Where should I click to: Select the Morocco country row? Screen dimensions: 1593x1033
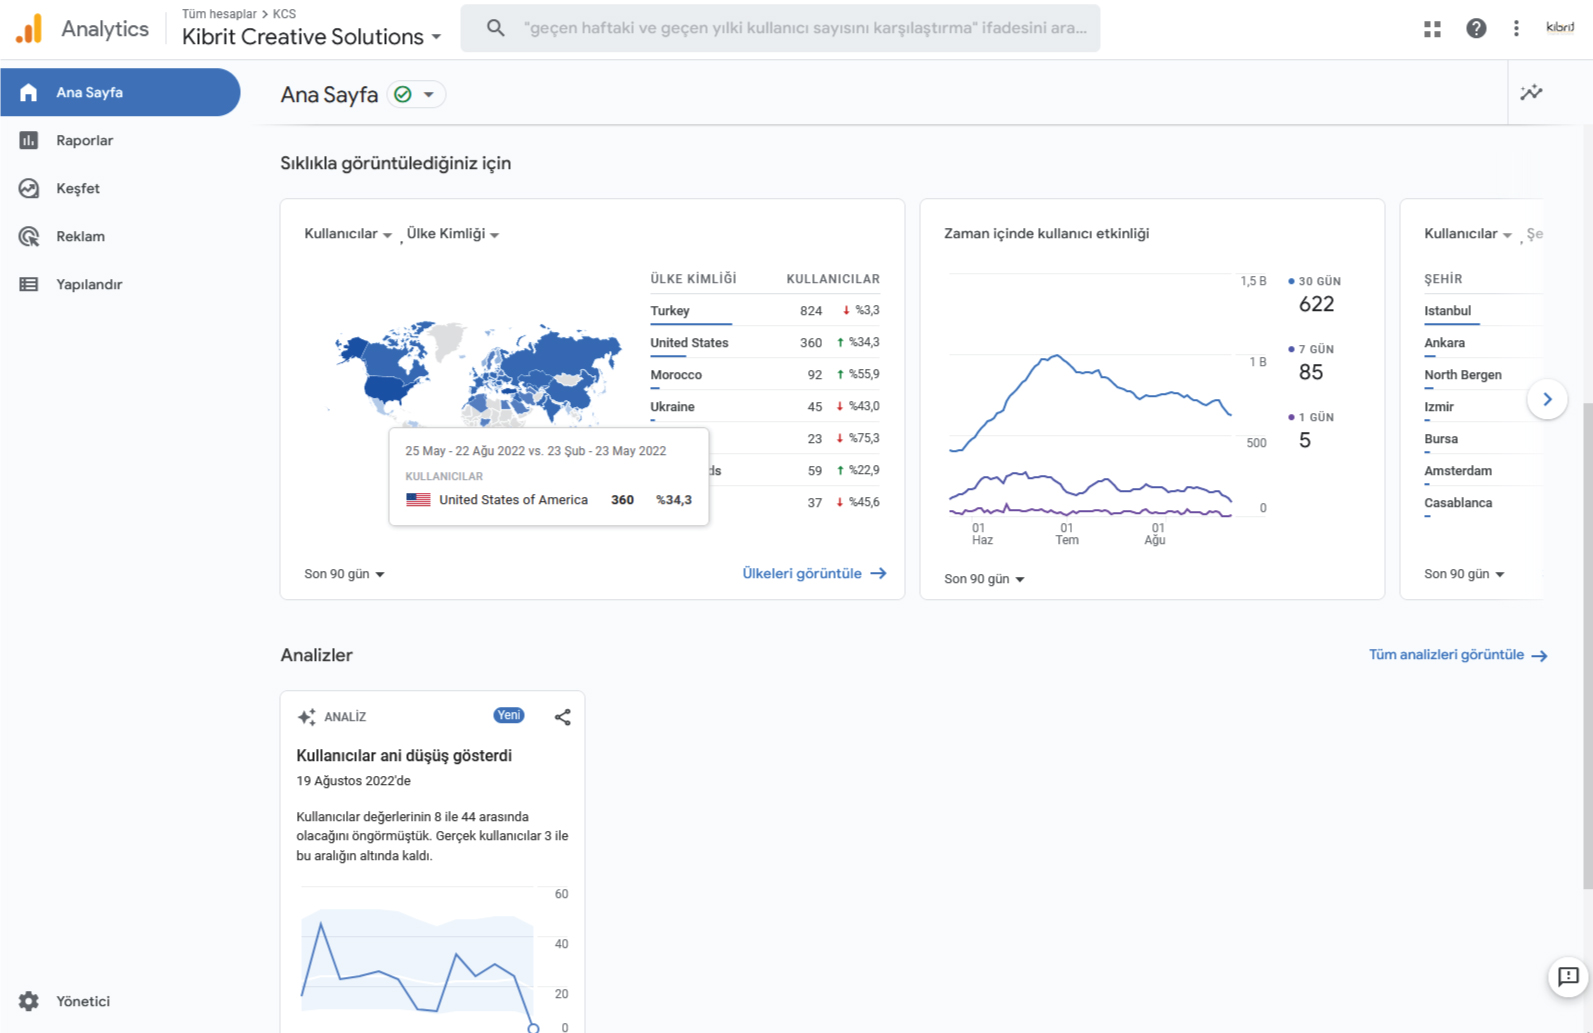click(x=765, y=375)
